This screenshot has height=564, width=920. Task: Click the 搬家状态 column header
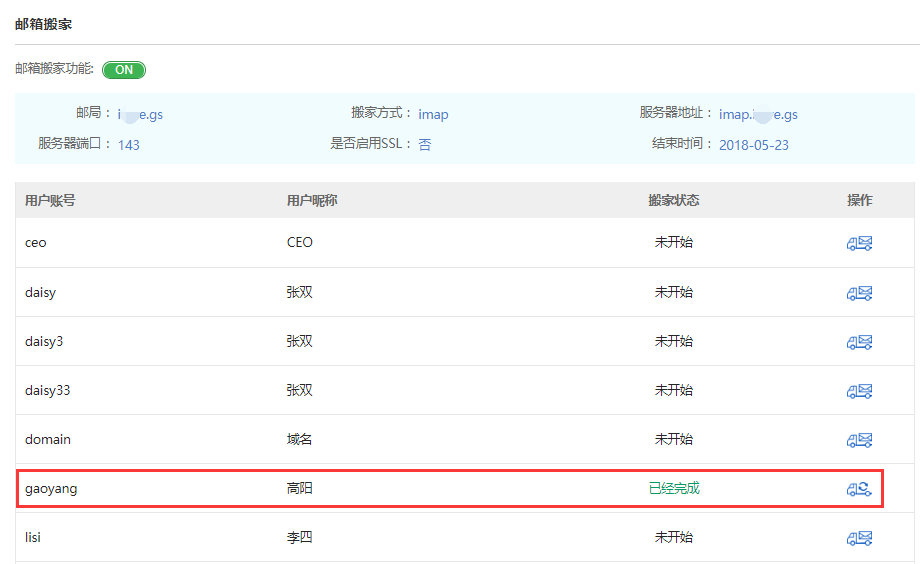tap(673, 200)
